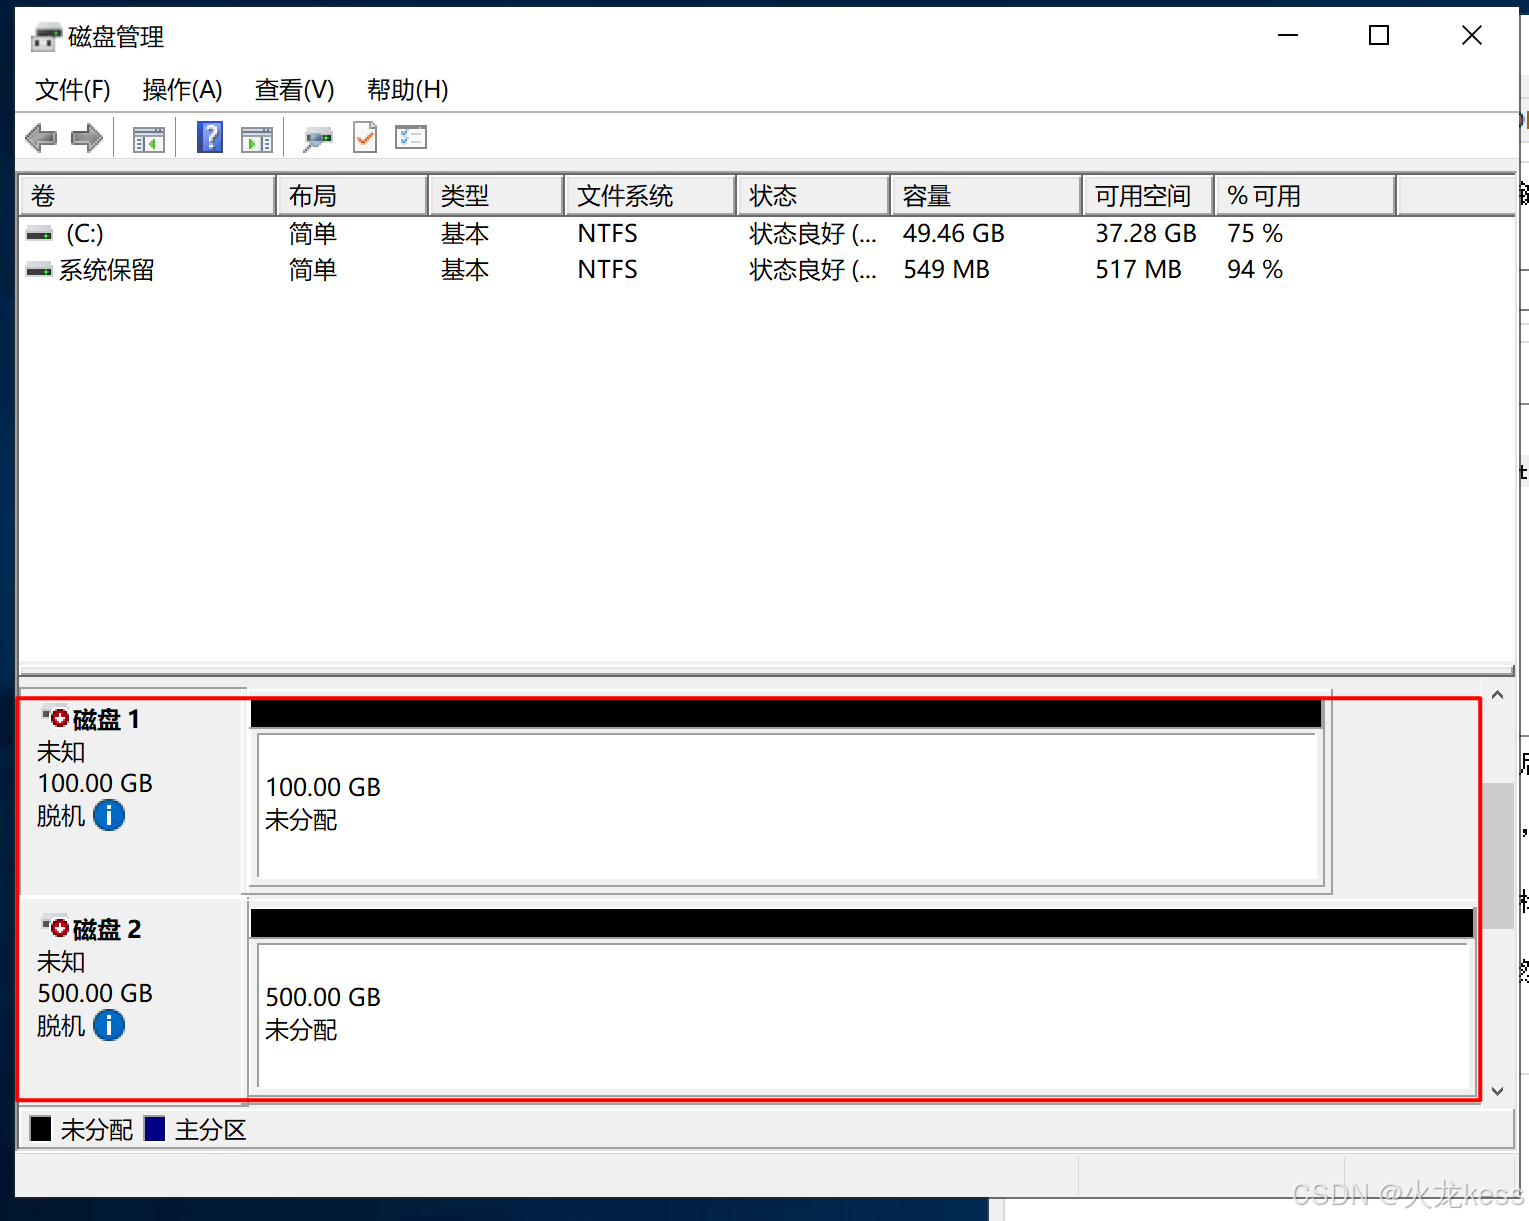
Task: Click the disk pane scrollbar thumb
Action: click(x=1497, y=856)
